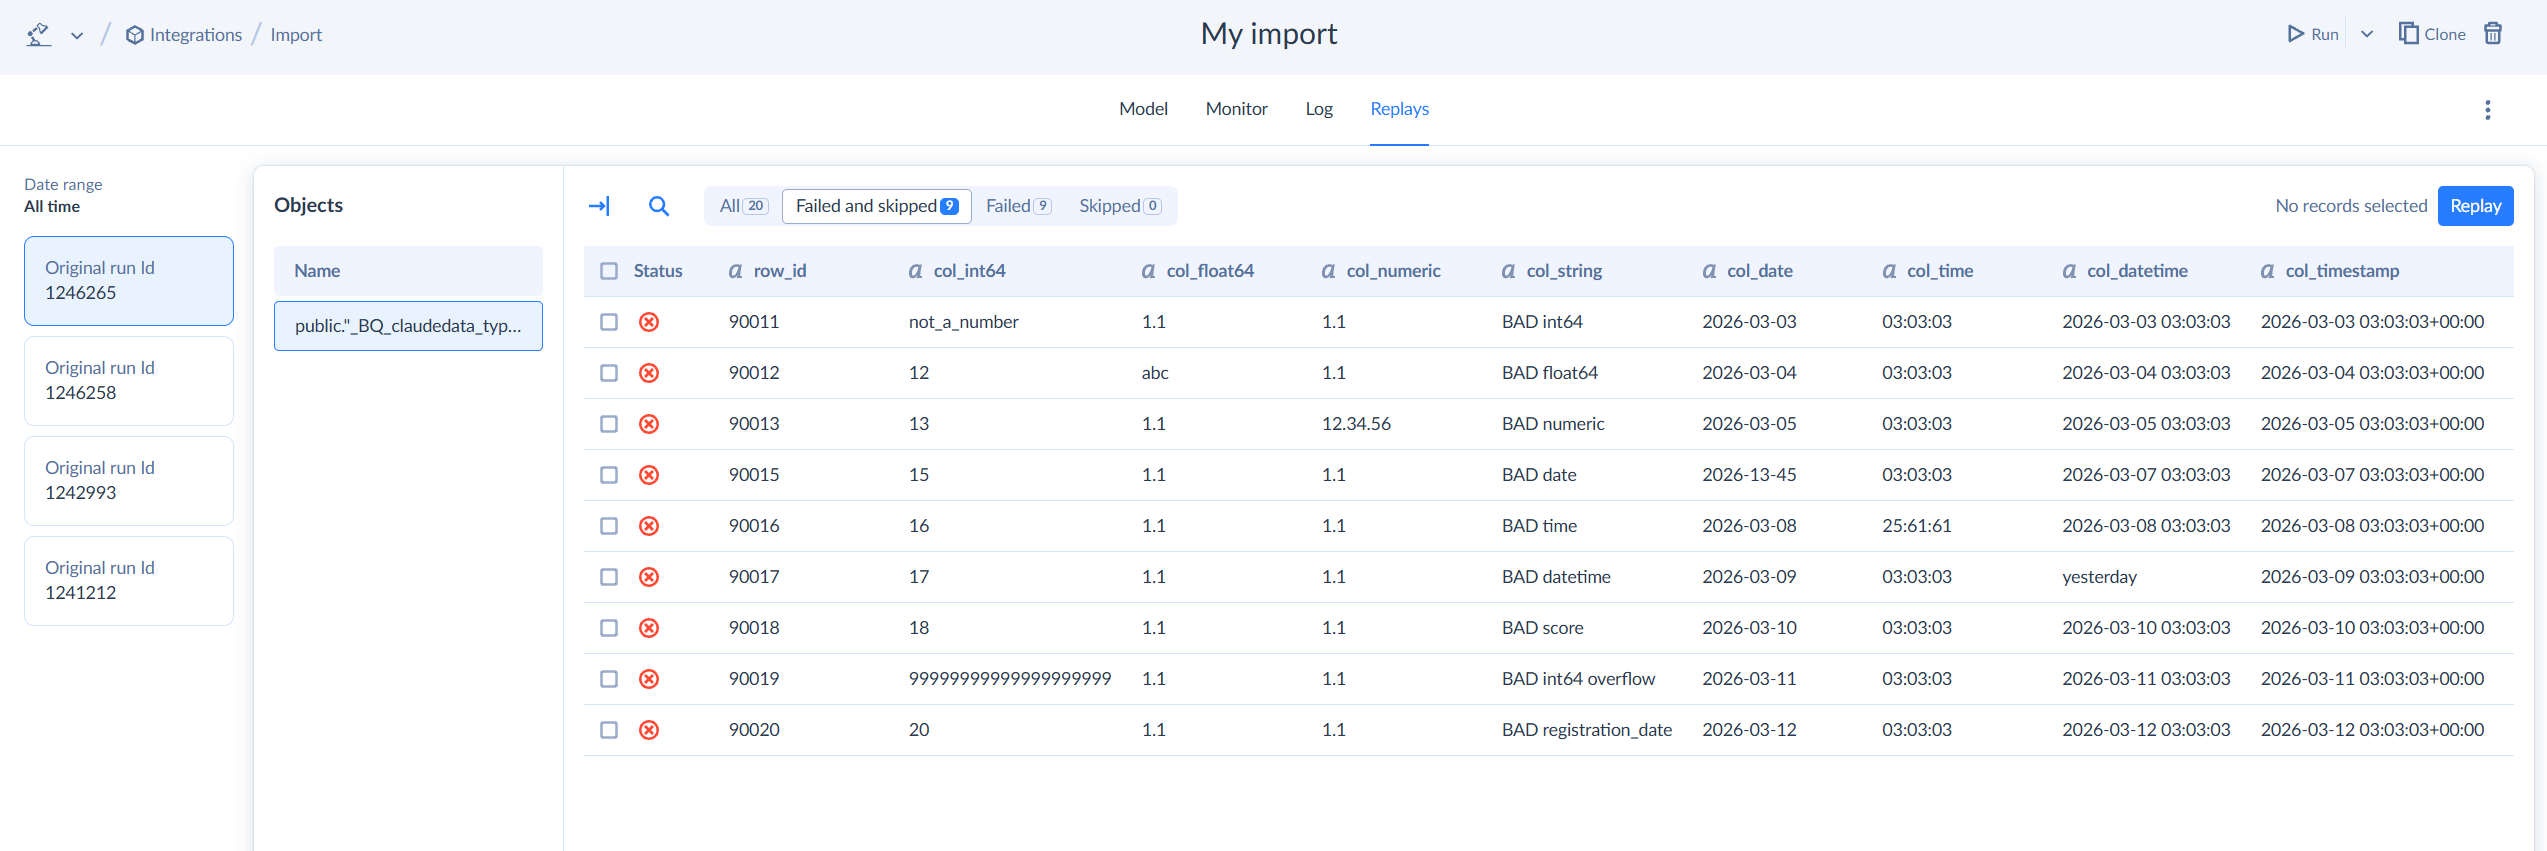The width and height of the screenshot is (2547, 851).
Task: Click the failed status icon for row 90017
Action: (x=649, y=577)
